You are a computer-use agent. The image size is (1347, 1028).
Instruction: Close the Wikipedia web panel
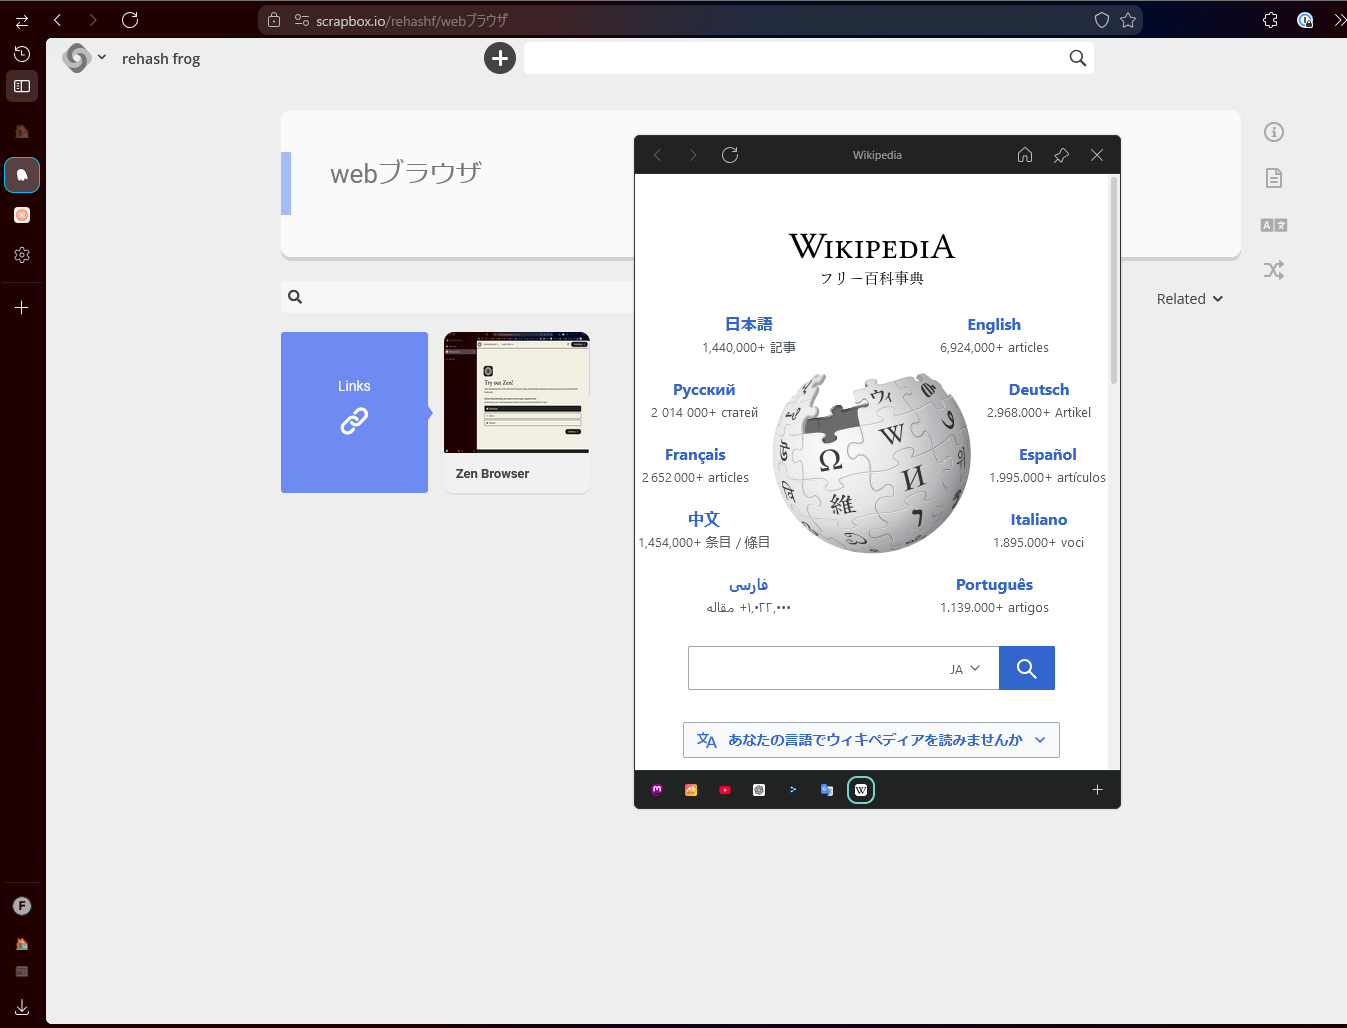pyautogui.click(x=1097, y=155)
